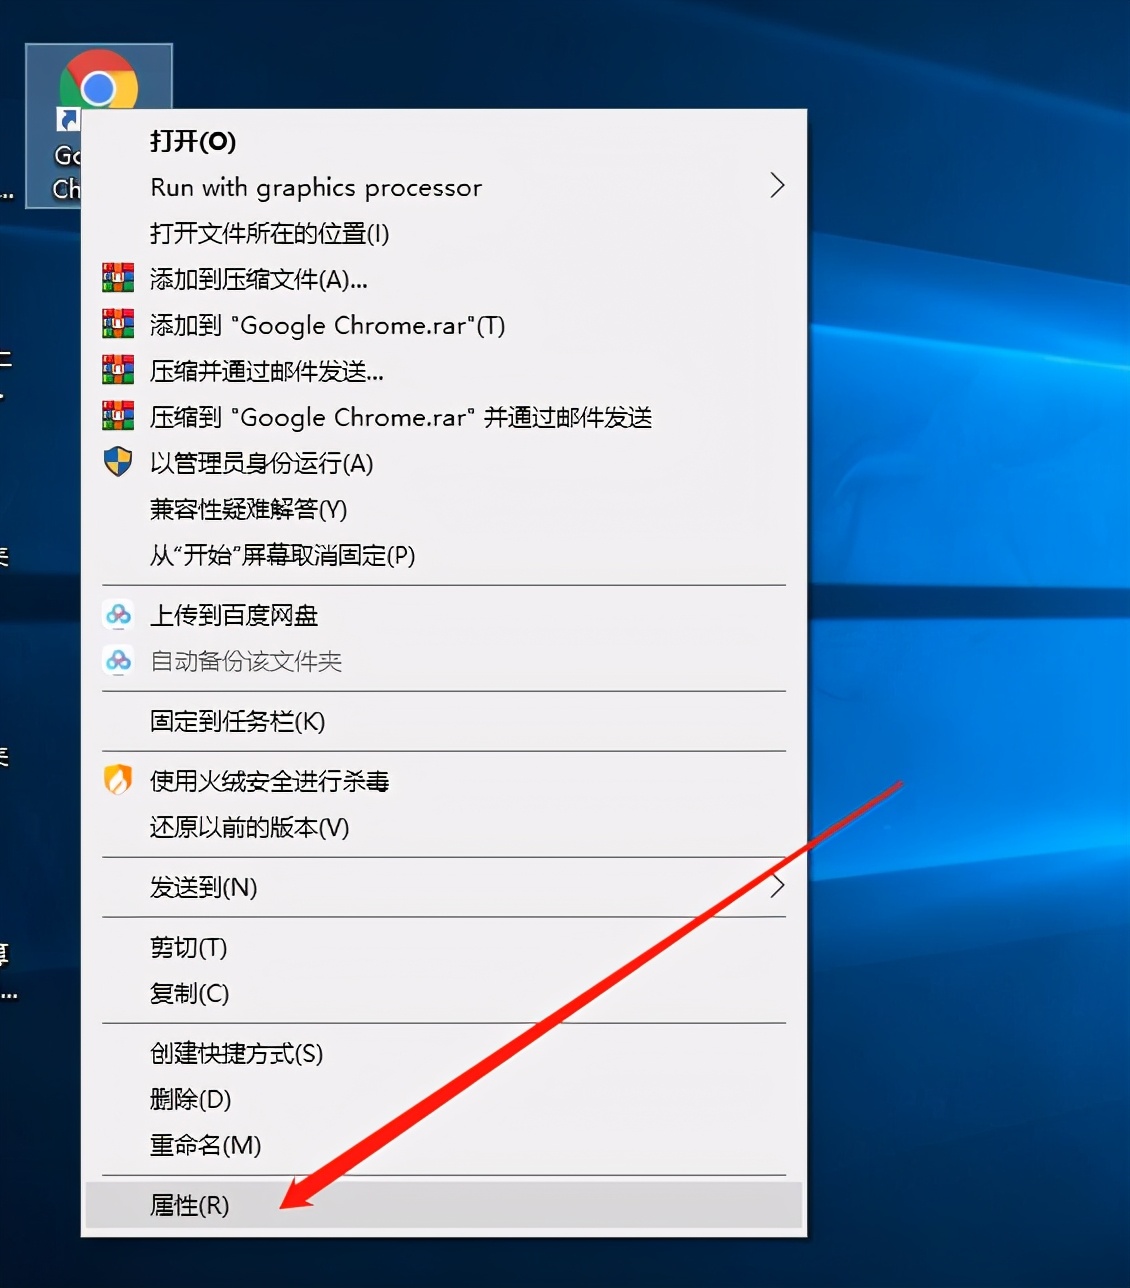This screenshot has width=1130, height=1288.
Task: Open 兼容性疑难解答(Y)
Action: point(444,509)
